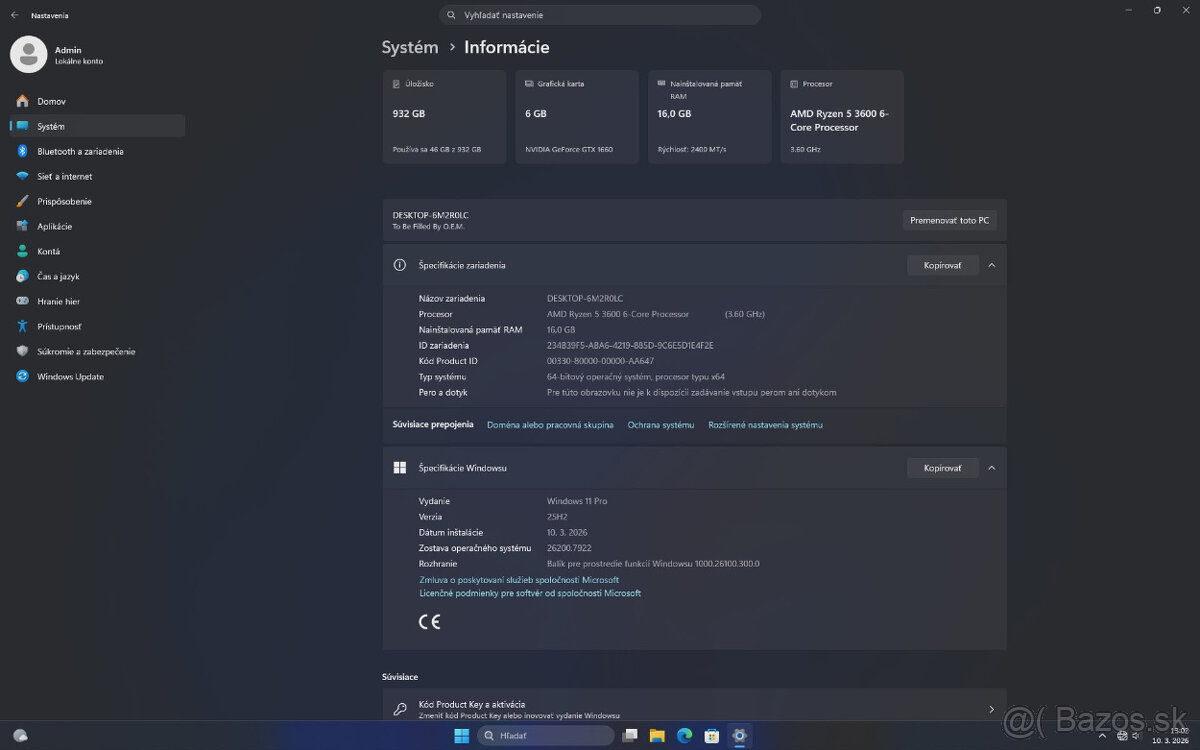Image resolution: width=1200 pixels, height=750 pixels.
Task: Collapse the Špecifikácie zariadenia section
Action: point(991,265)
